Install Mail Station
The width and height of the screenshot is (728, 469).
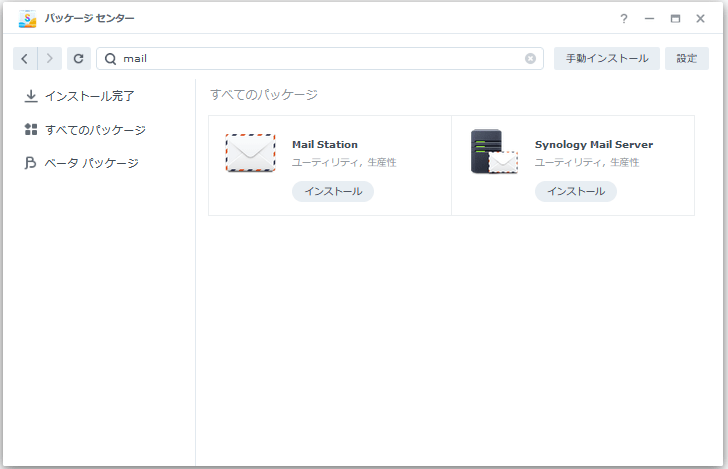(x=333, y=191)
